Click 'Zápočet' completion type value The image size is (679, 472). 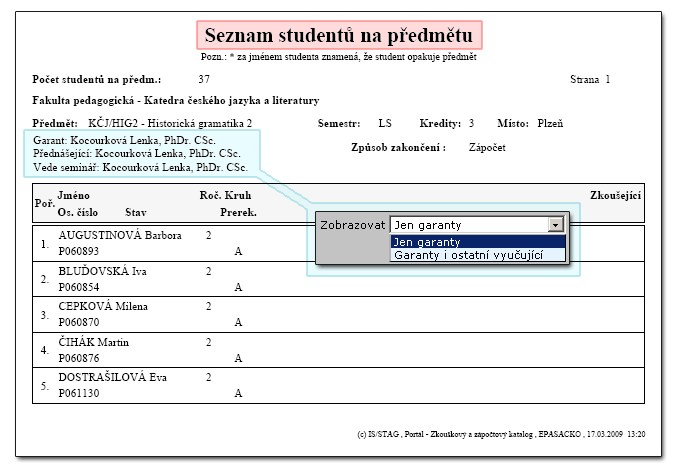pos(487,148)
